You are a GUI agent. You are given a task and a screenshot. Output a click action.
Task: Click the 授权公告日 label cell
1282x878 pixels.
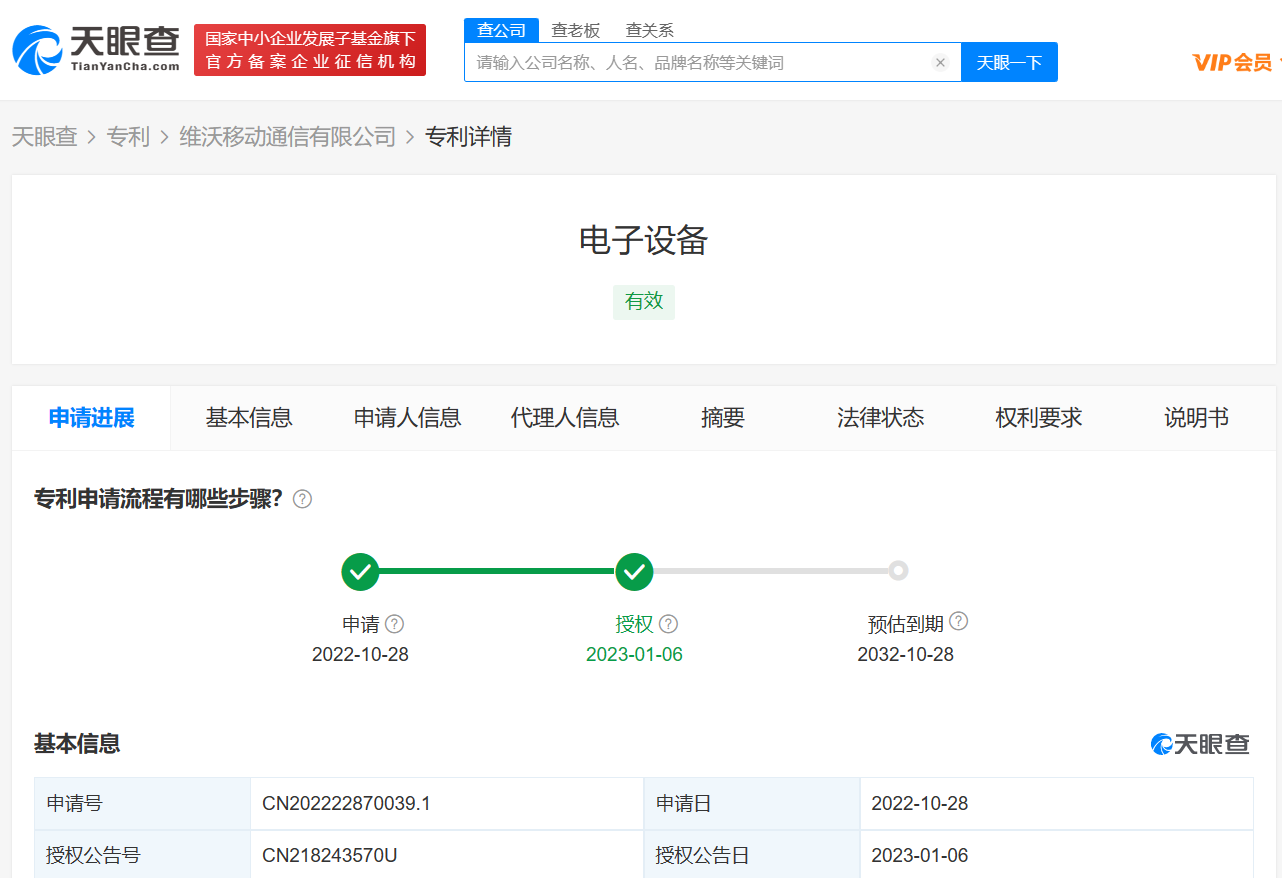pos(752,855)
